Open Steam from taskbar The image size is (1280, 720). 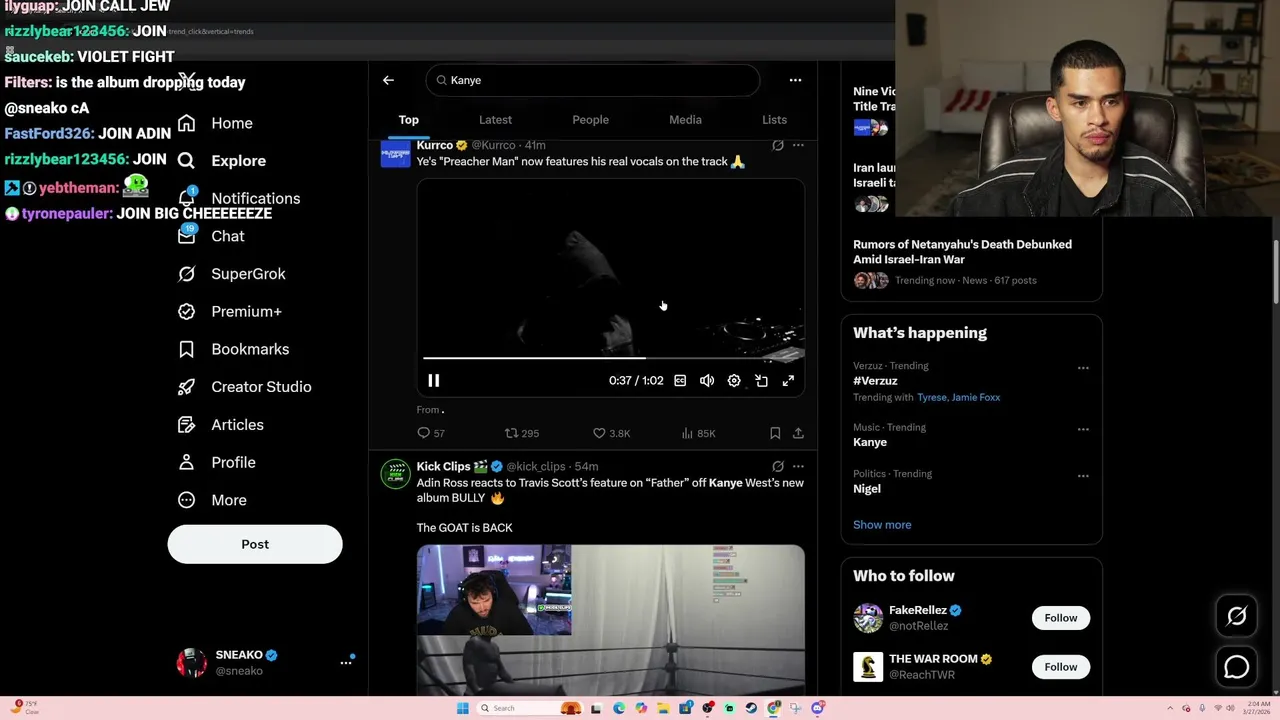coord(751,708)
